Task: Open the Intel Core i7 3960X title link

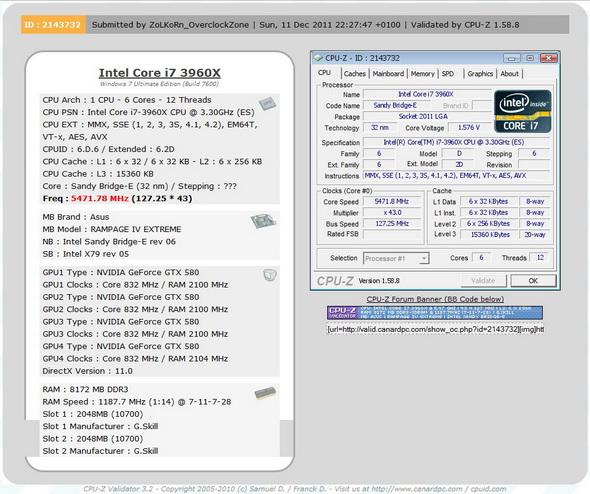Action: tap(160, 73)
